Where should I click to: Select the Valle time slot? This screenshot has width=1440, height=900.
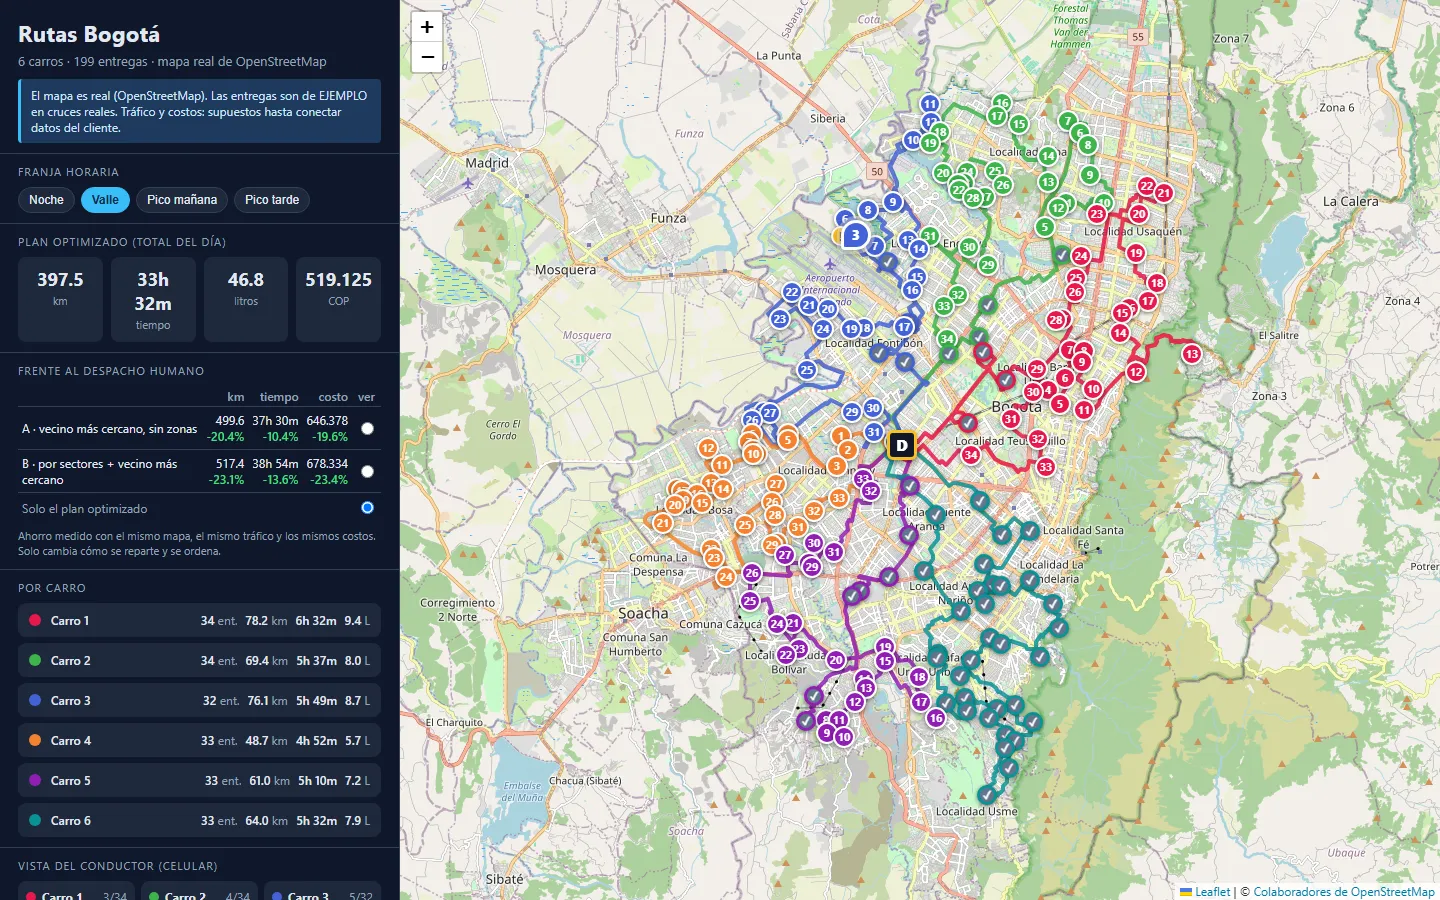105,200
